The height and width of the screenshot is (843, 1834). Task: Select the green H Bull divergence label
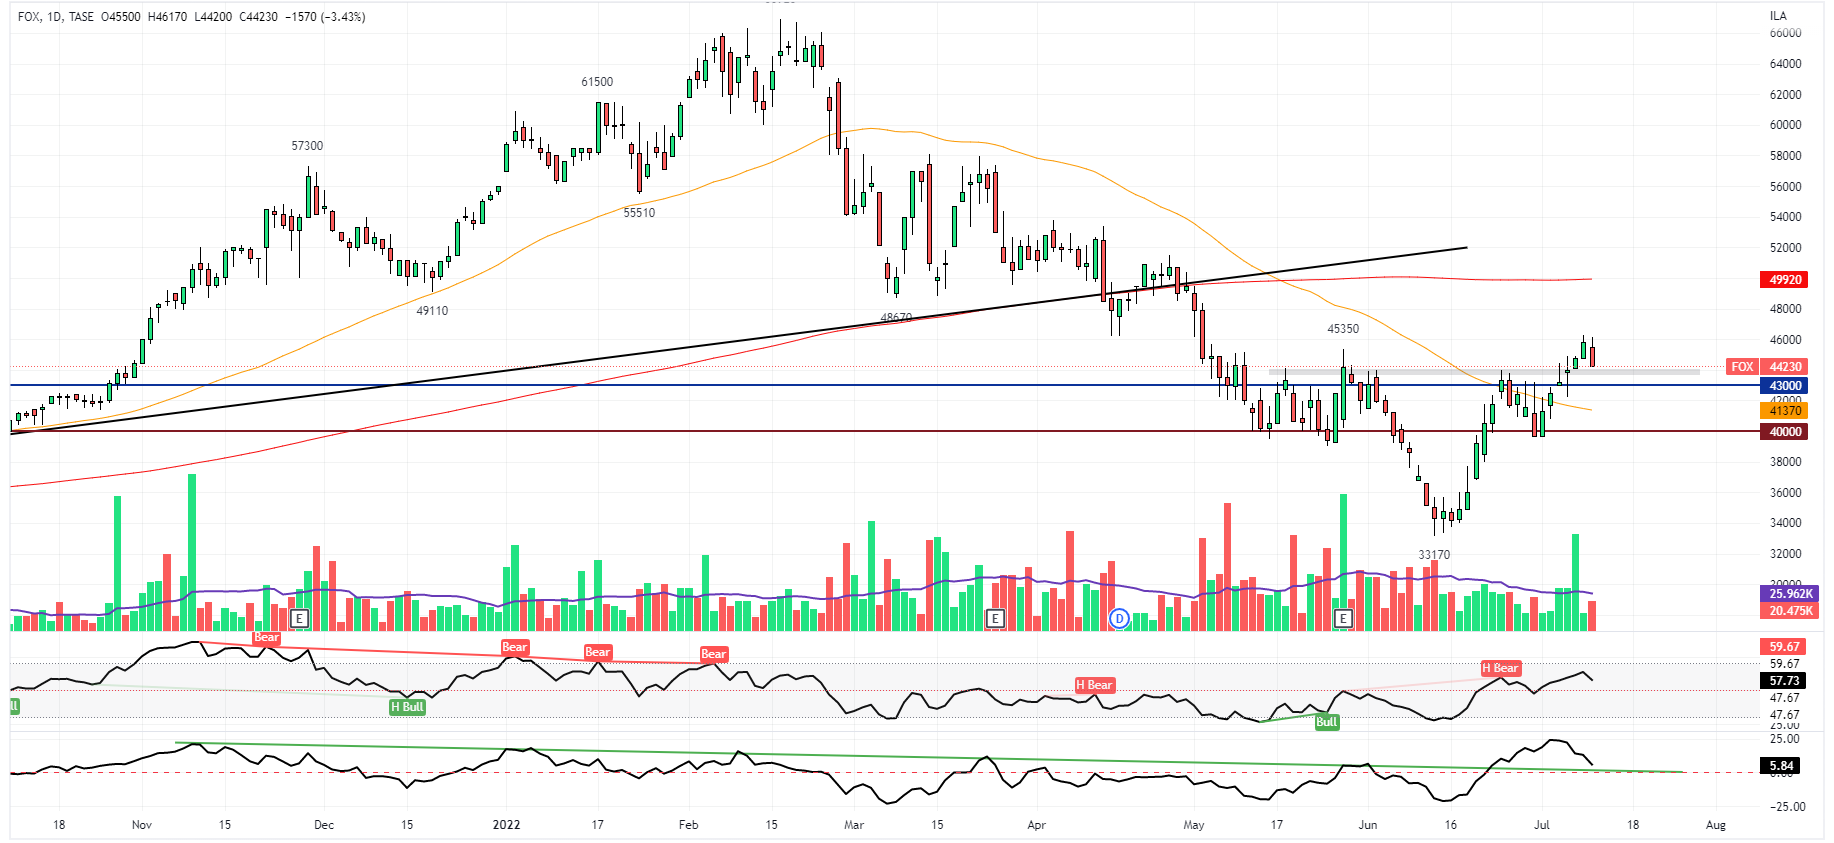(407, 707)
